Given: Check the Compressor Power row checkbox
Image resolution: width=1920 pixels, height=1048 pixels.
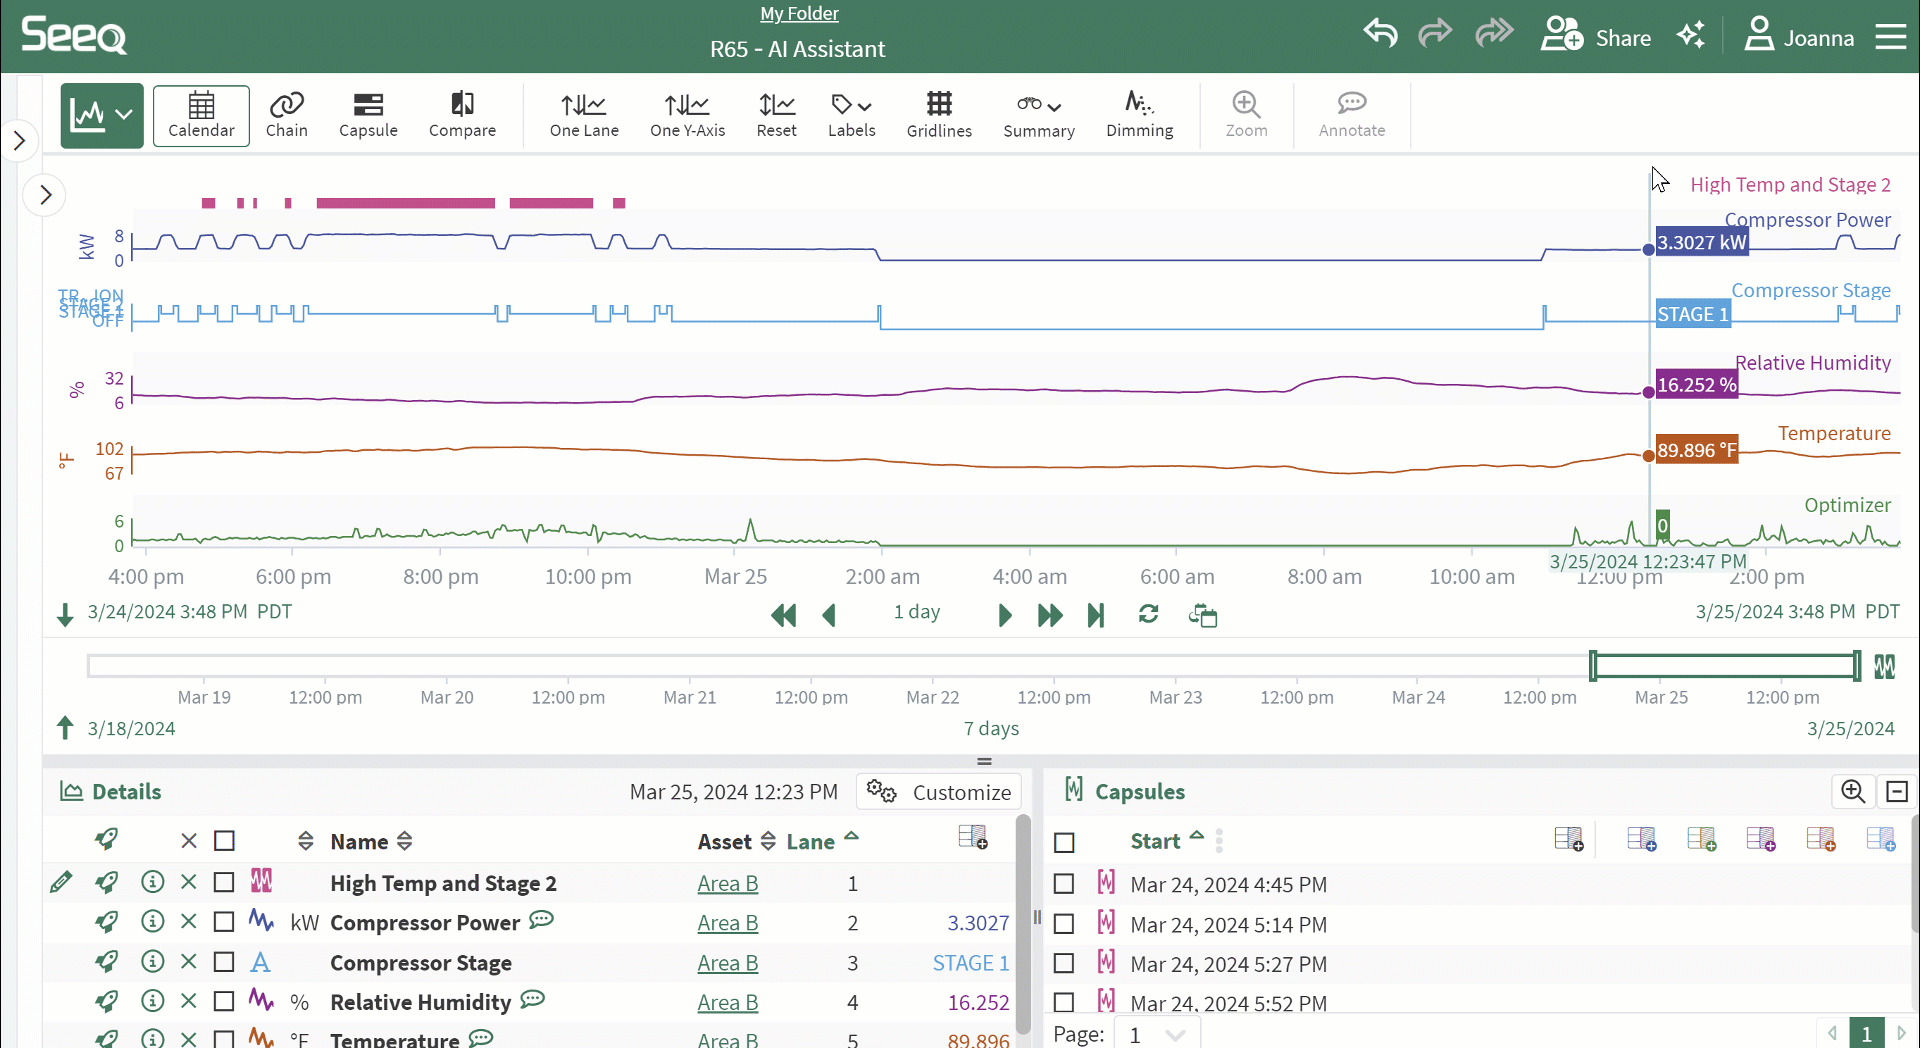Looking at the screenshot, I should (224, 922).
